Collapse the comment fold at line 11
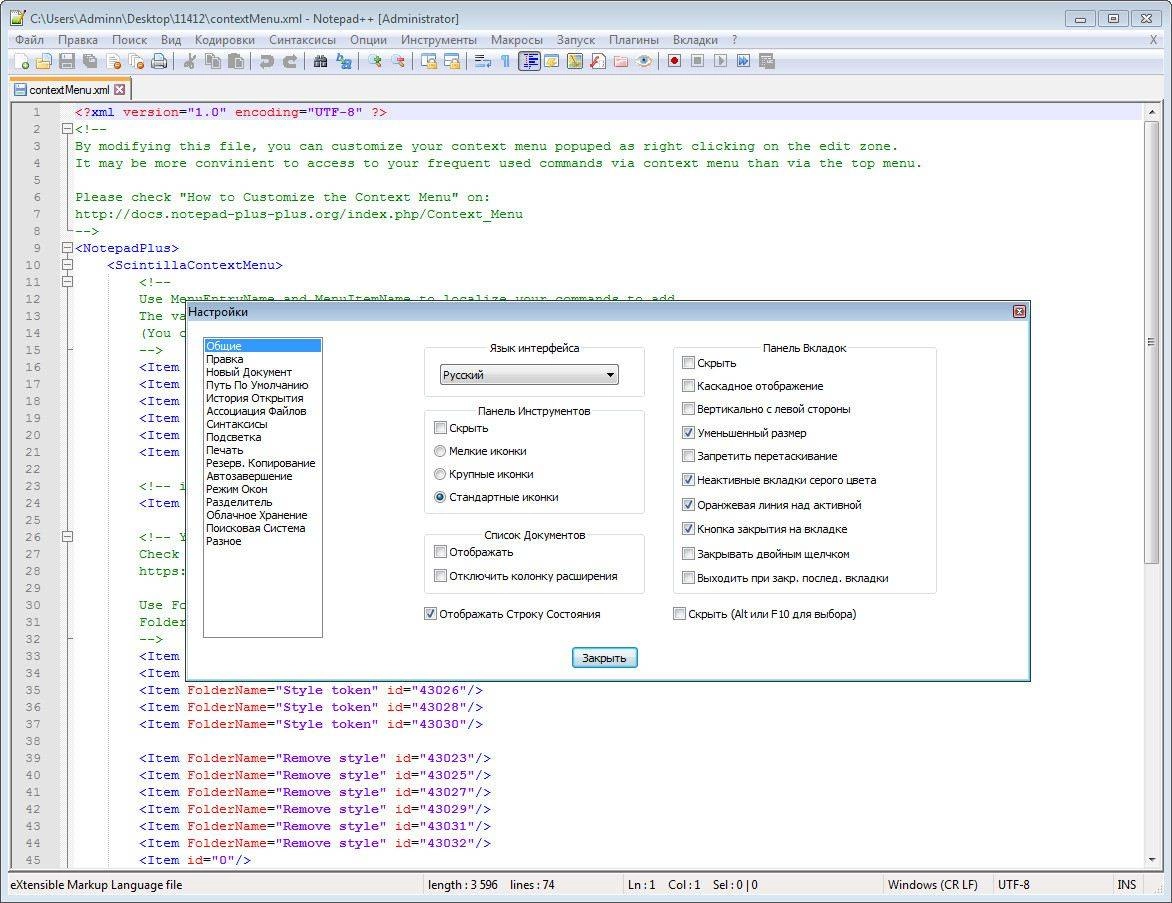 point(67,283)
